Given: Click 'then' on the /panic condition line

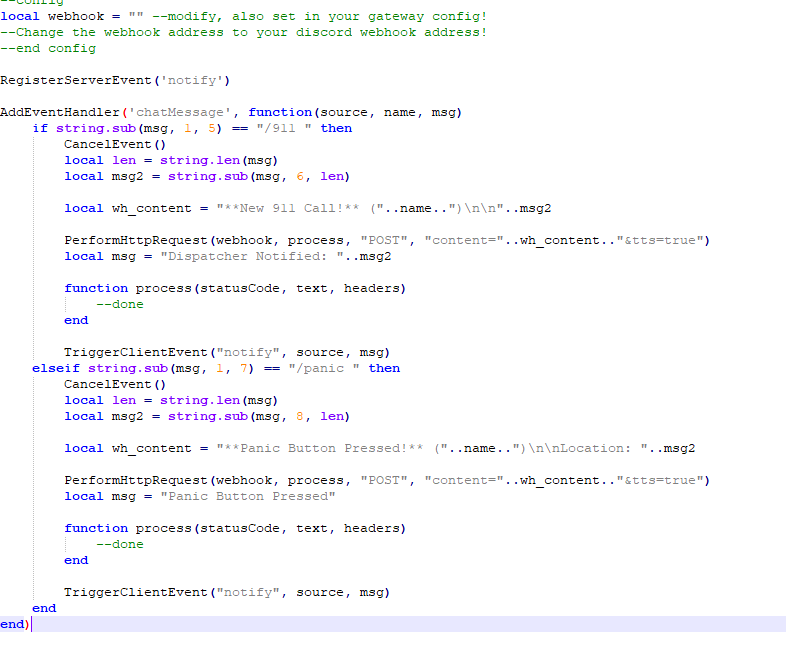Looking at the screenshot, I should coord(384,369).
